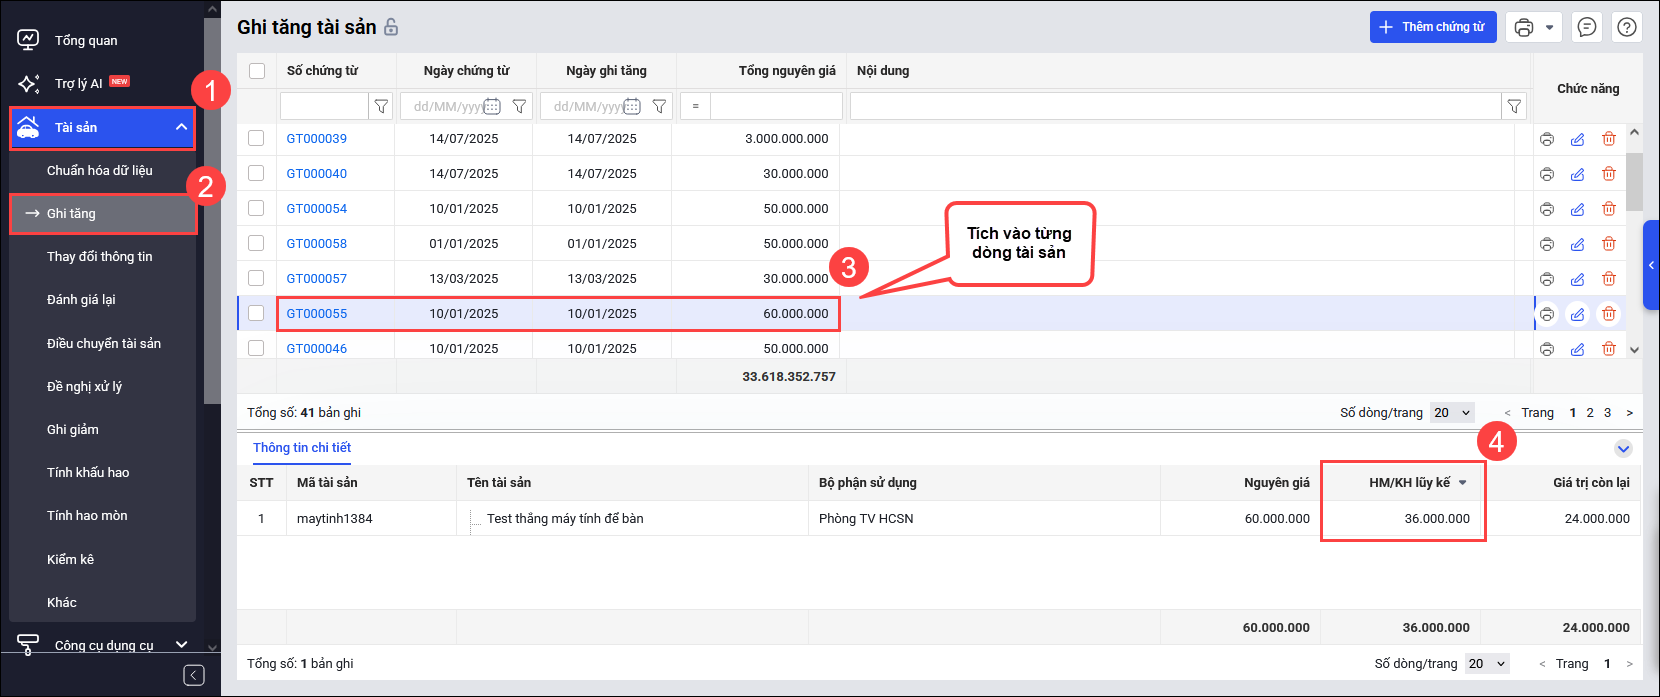The image size is (1660, 697).
Task: Select checkbox for voucher GT000058
Action: [257, 243]
